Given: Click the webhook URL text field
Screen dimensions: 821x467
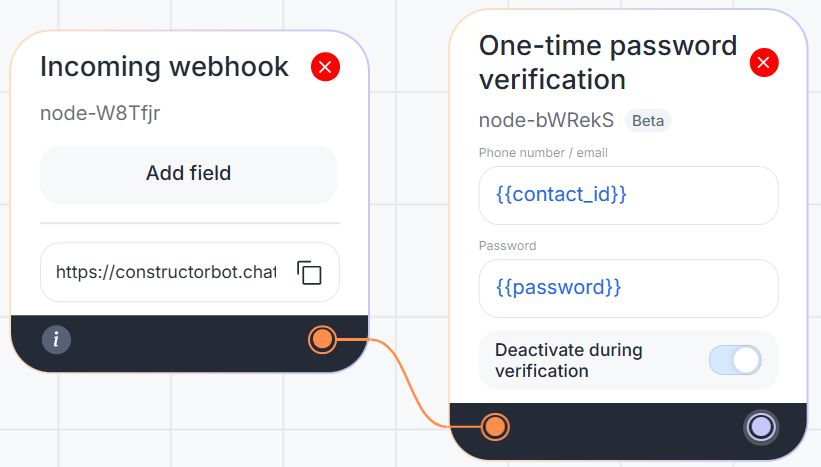Looking at the screenshot, I should tap(165, 272).
